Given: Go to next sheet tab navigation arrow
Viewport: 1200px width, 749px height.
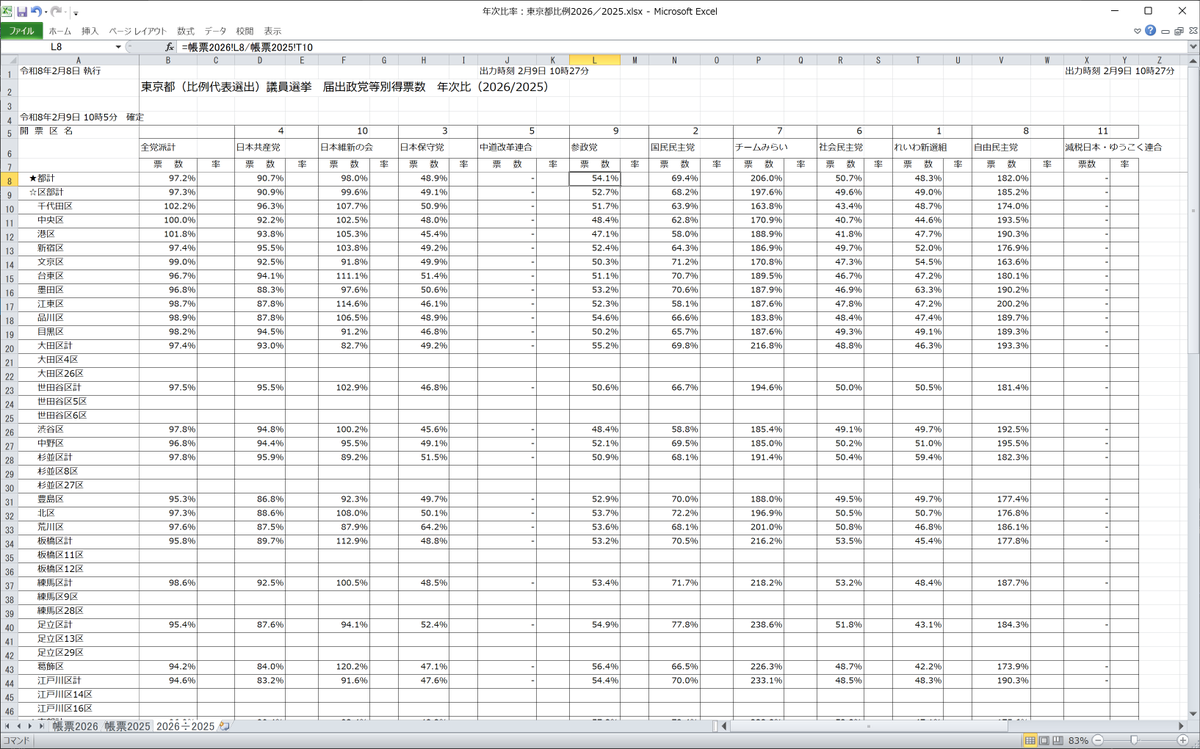Looking at the screenshot, I should click(31, 725).
